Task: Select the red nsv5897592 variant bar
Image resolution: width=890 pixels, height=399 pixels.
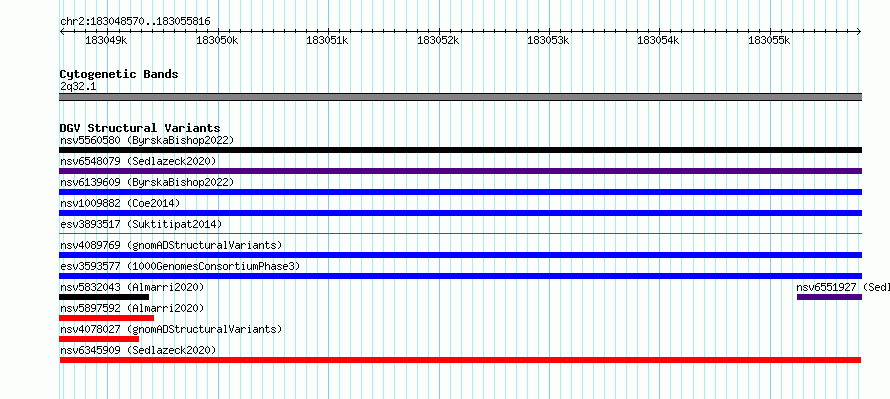Action: pyautogui.click(x=106, y=318)
